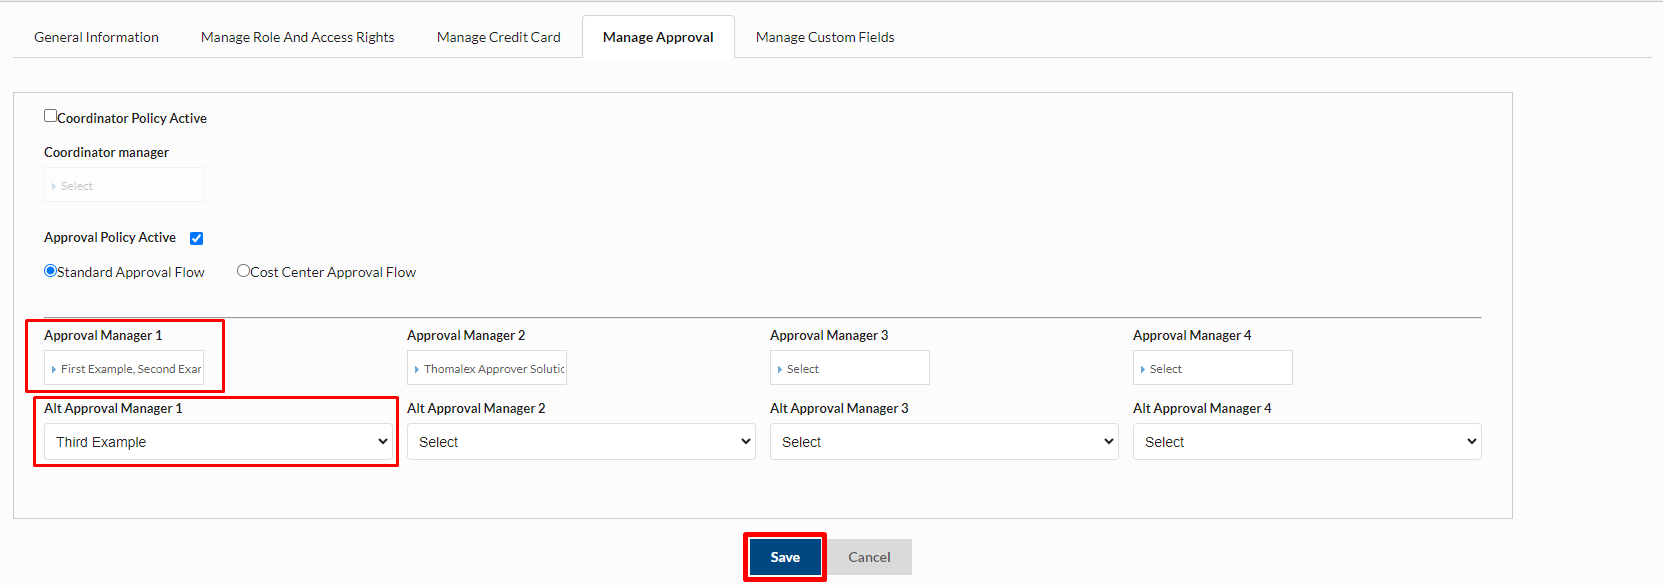Expand Alt Approval Manager 4 dropdown
1663x585 pixels.
click(1307, 442)
